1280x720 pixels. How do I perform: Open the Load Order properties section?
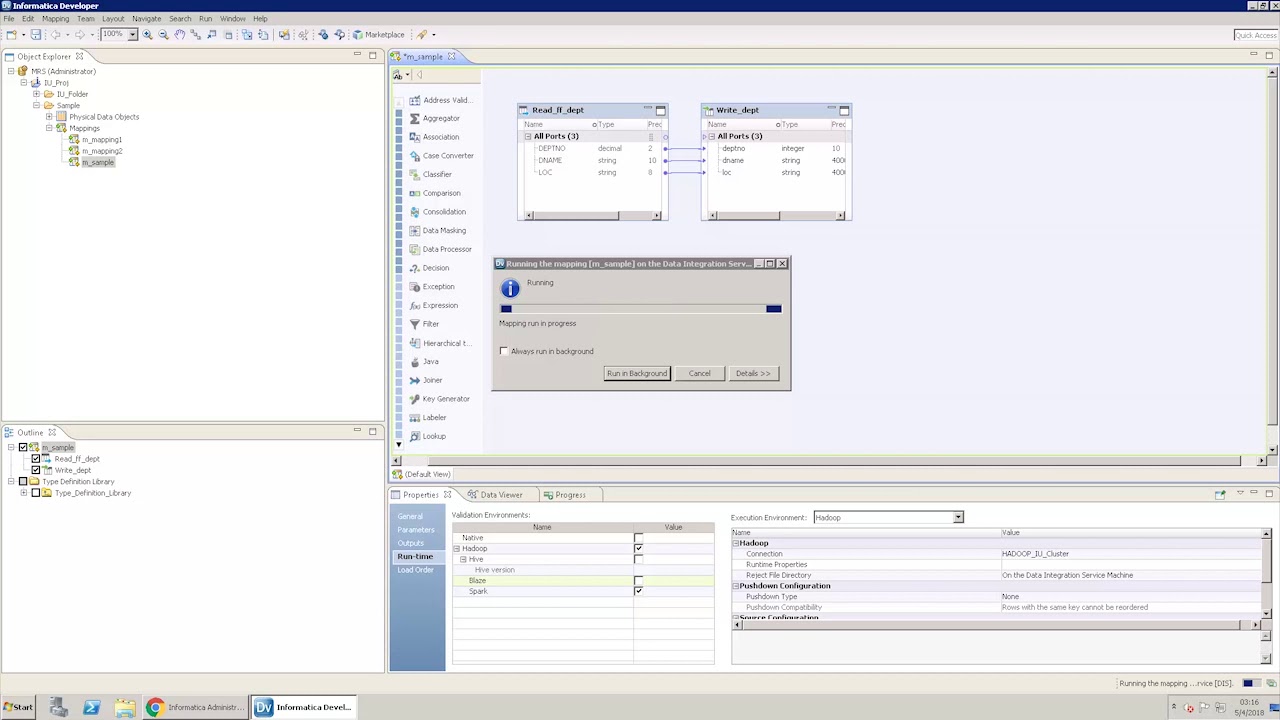(x=415, y=570)
